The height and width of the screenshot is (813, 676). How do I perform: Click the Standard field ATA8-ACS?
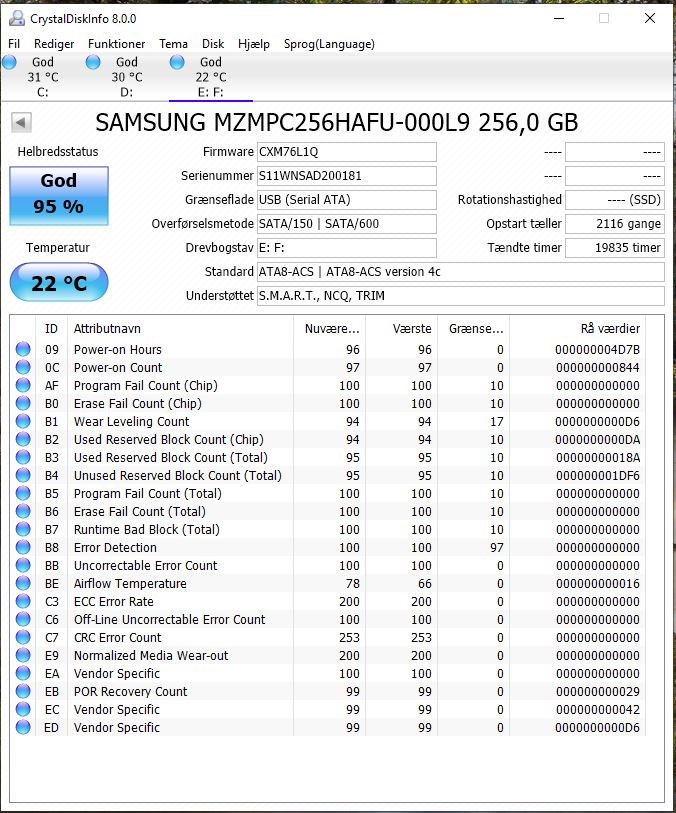point(461,272)
